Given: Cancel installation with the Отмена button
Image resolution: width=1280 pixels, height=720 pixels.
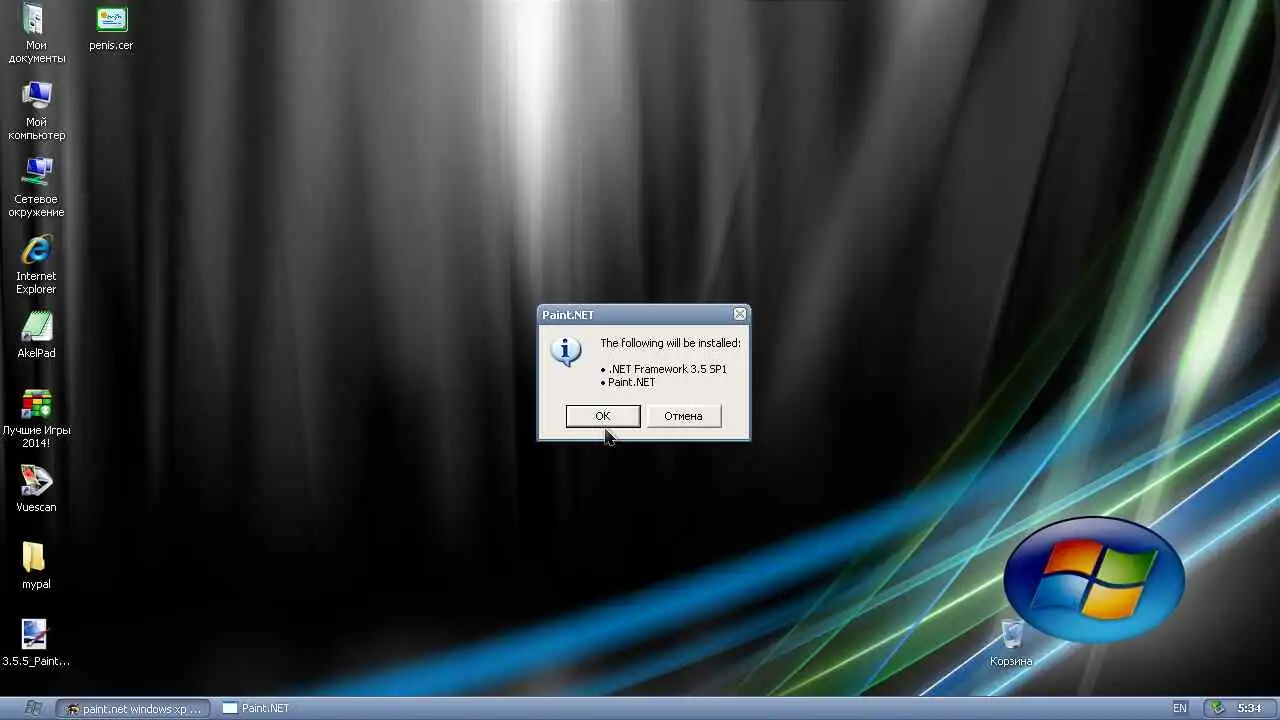Looking at the screenshot, I should (x=683, y=416).
